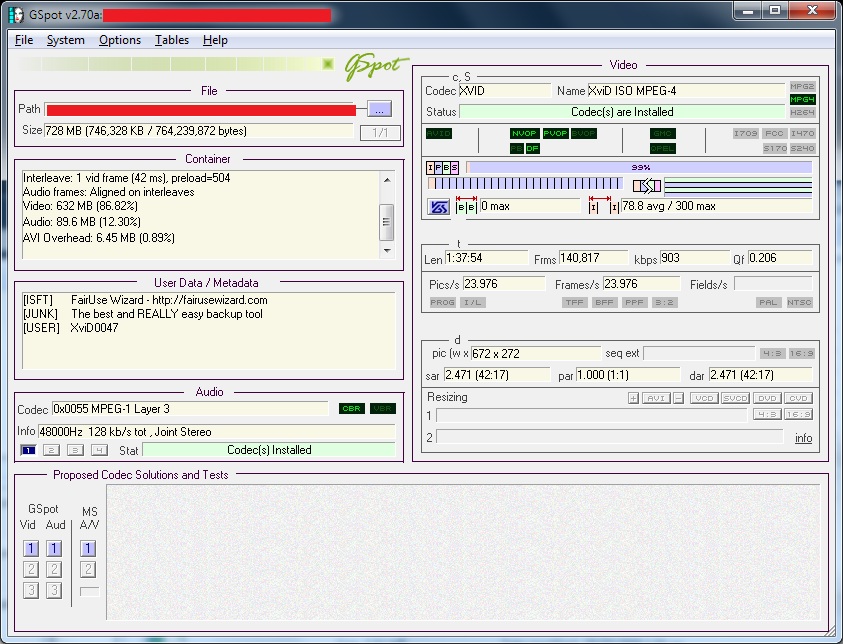This screenshot has height=644, width=843.
Task: Click the audio Codec field MPEG-1 Layer 3
Action: 190,409
